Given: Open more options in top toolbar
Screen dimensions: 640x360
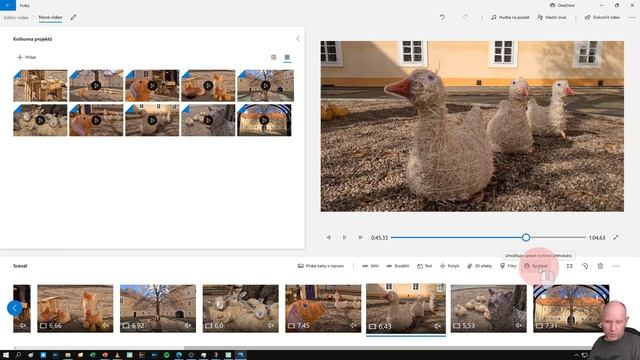Looking at the screenshot, I should click(632, 18).
